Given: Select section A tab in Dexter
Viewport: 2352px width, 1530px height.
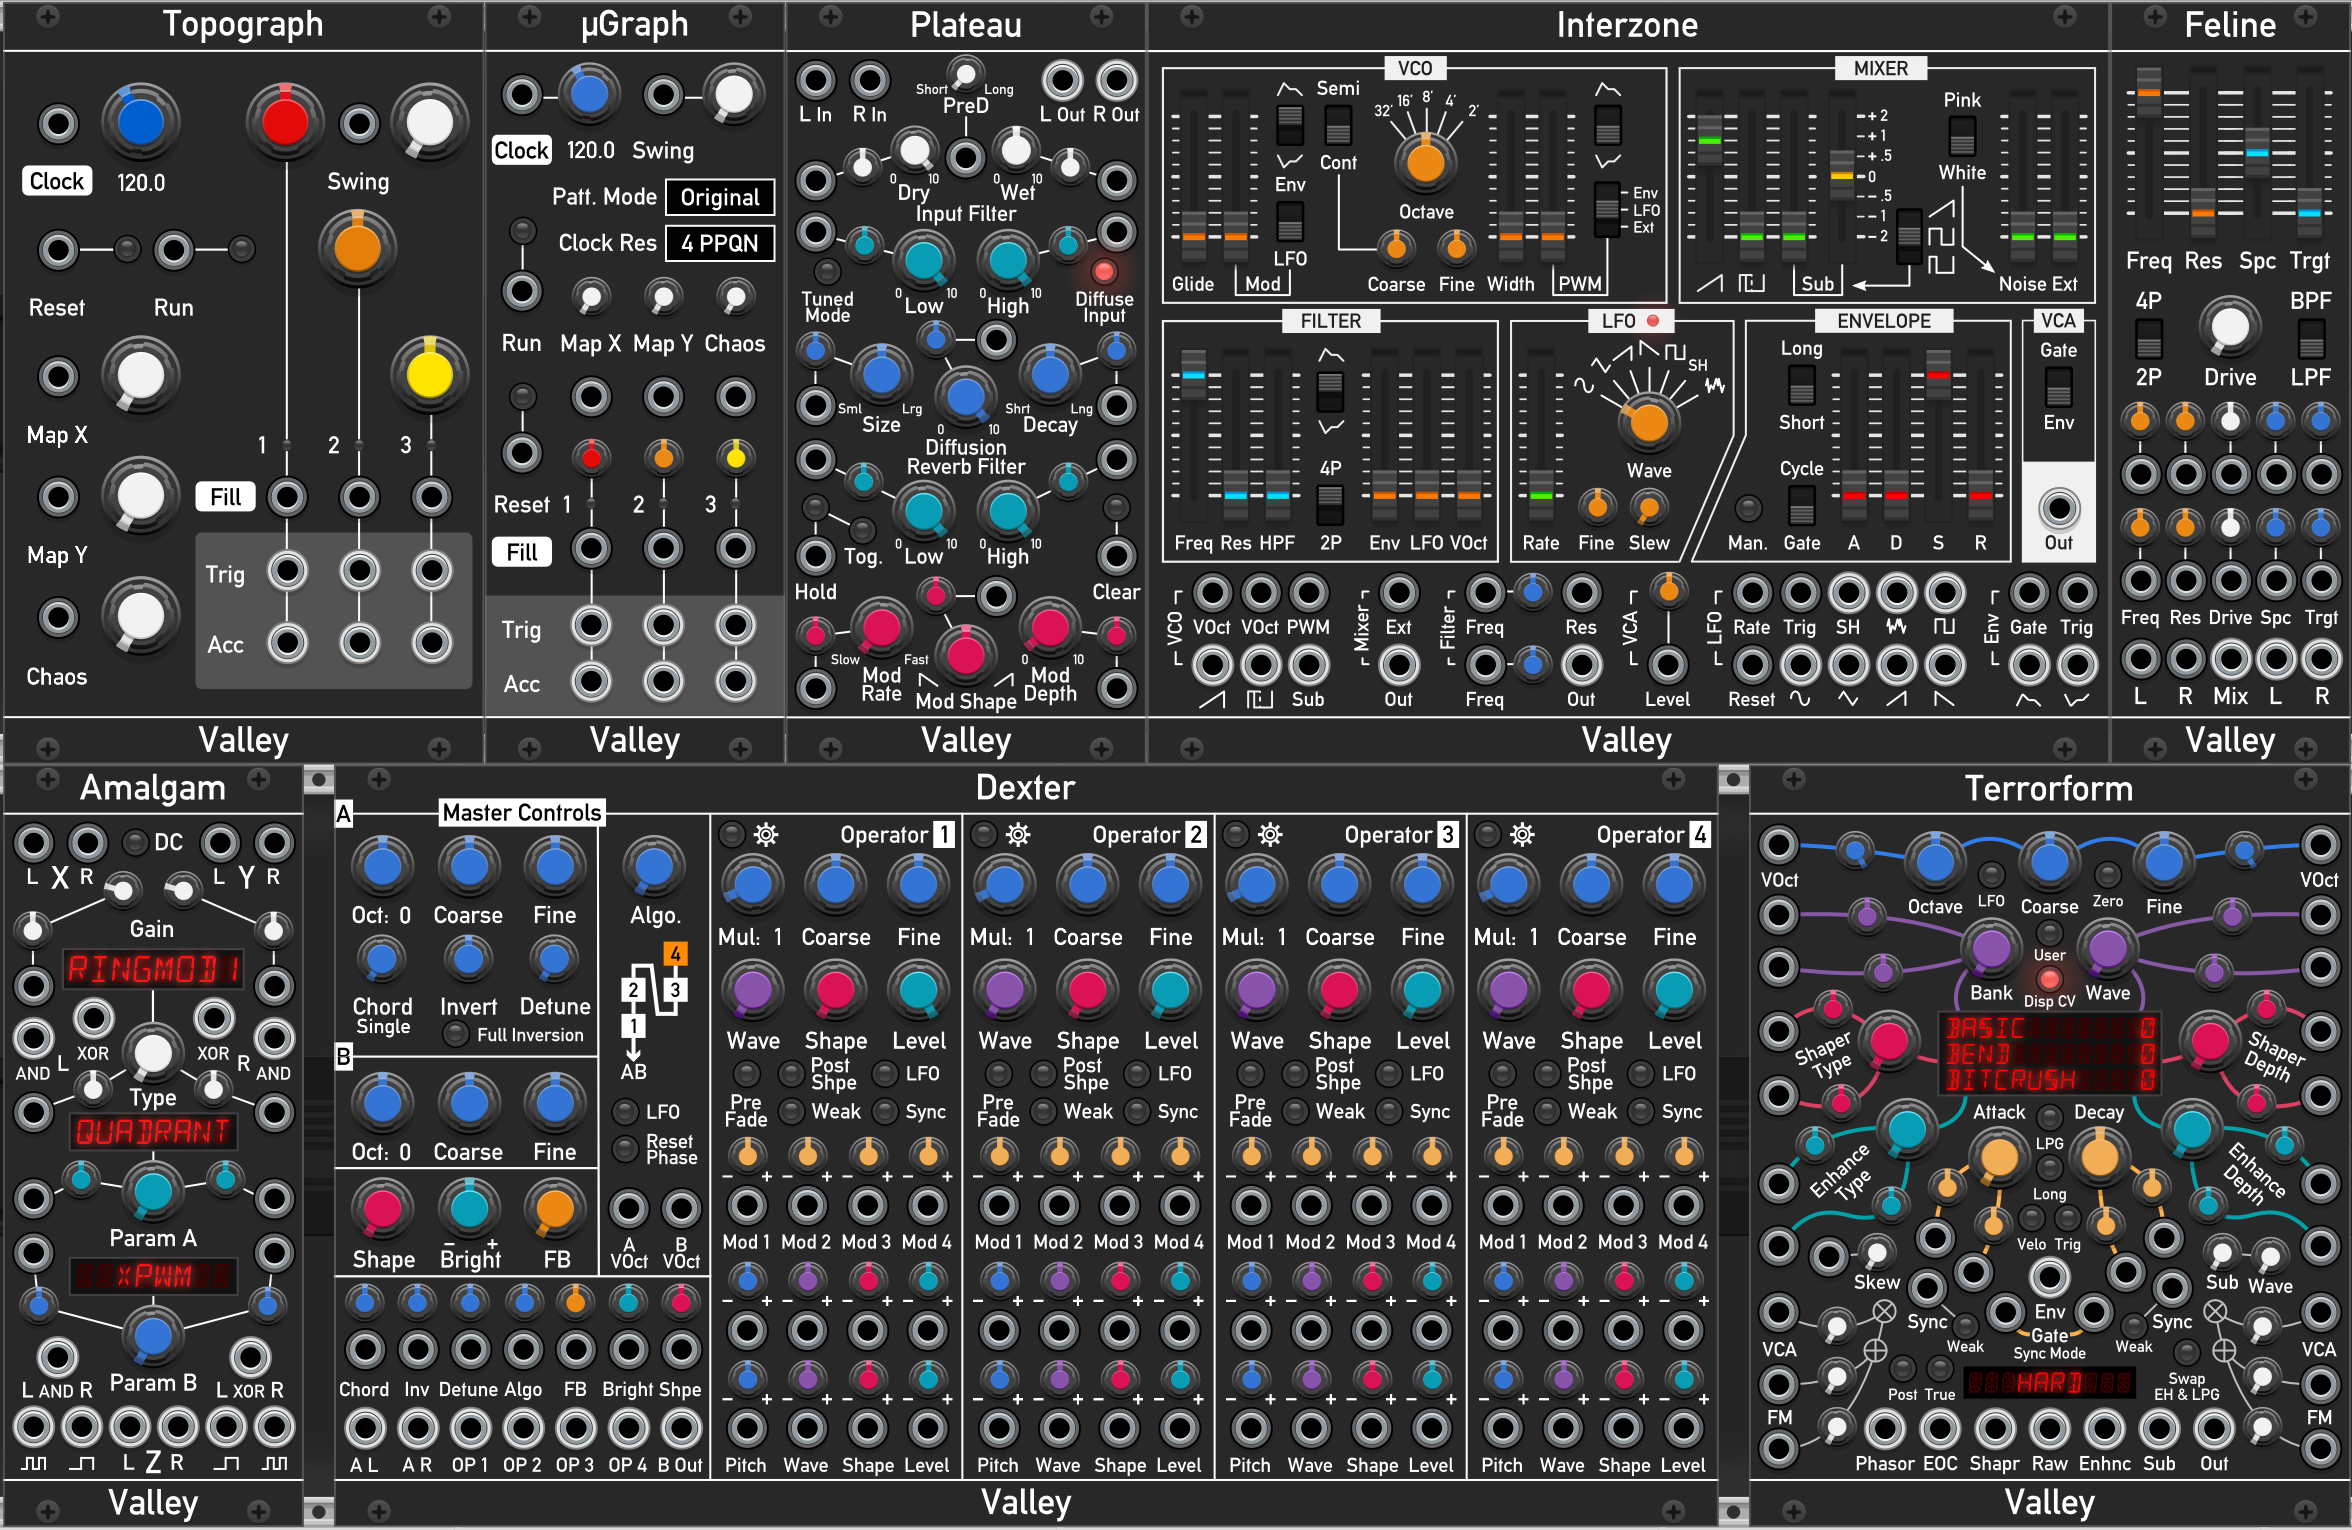Looking at the screenshot, I should click(x=344, y=813).
